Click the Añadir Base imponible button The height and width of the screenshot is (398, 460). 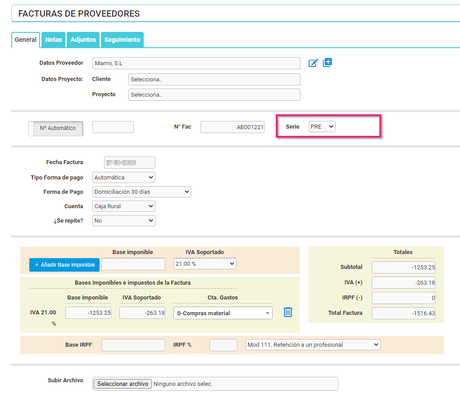(64, 265)
